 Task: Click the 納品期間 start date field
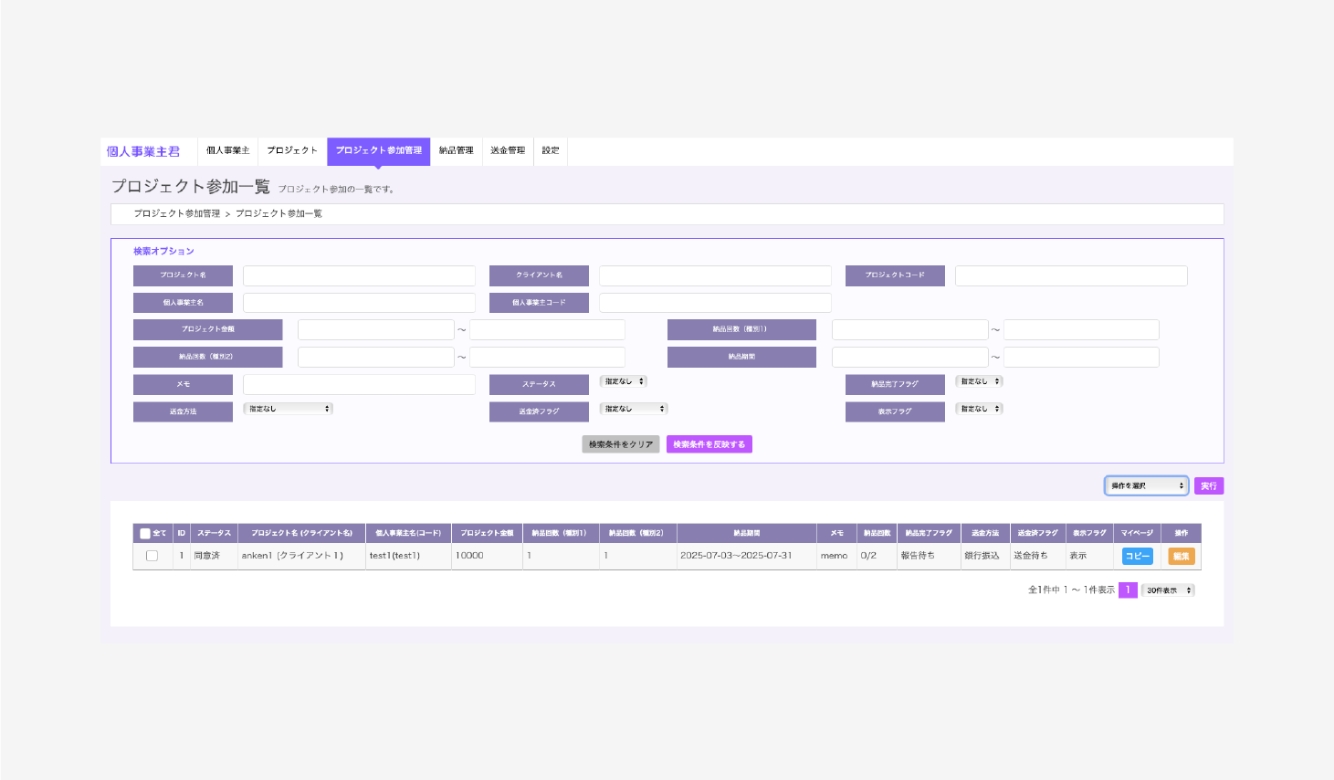[x=910, y=357]
